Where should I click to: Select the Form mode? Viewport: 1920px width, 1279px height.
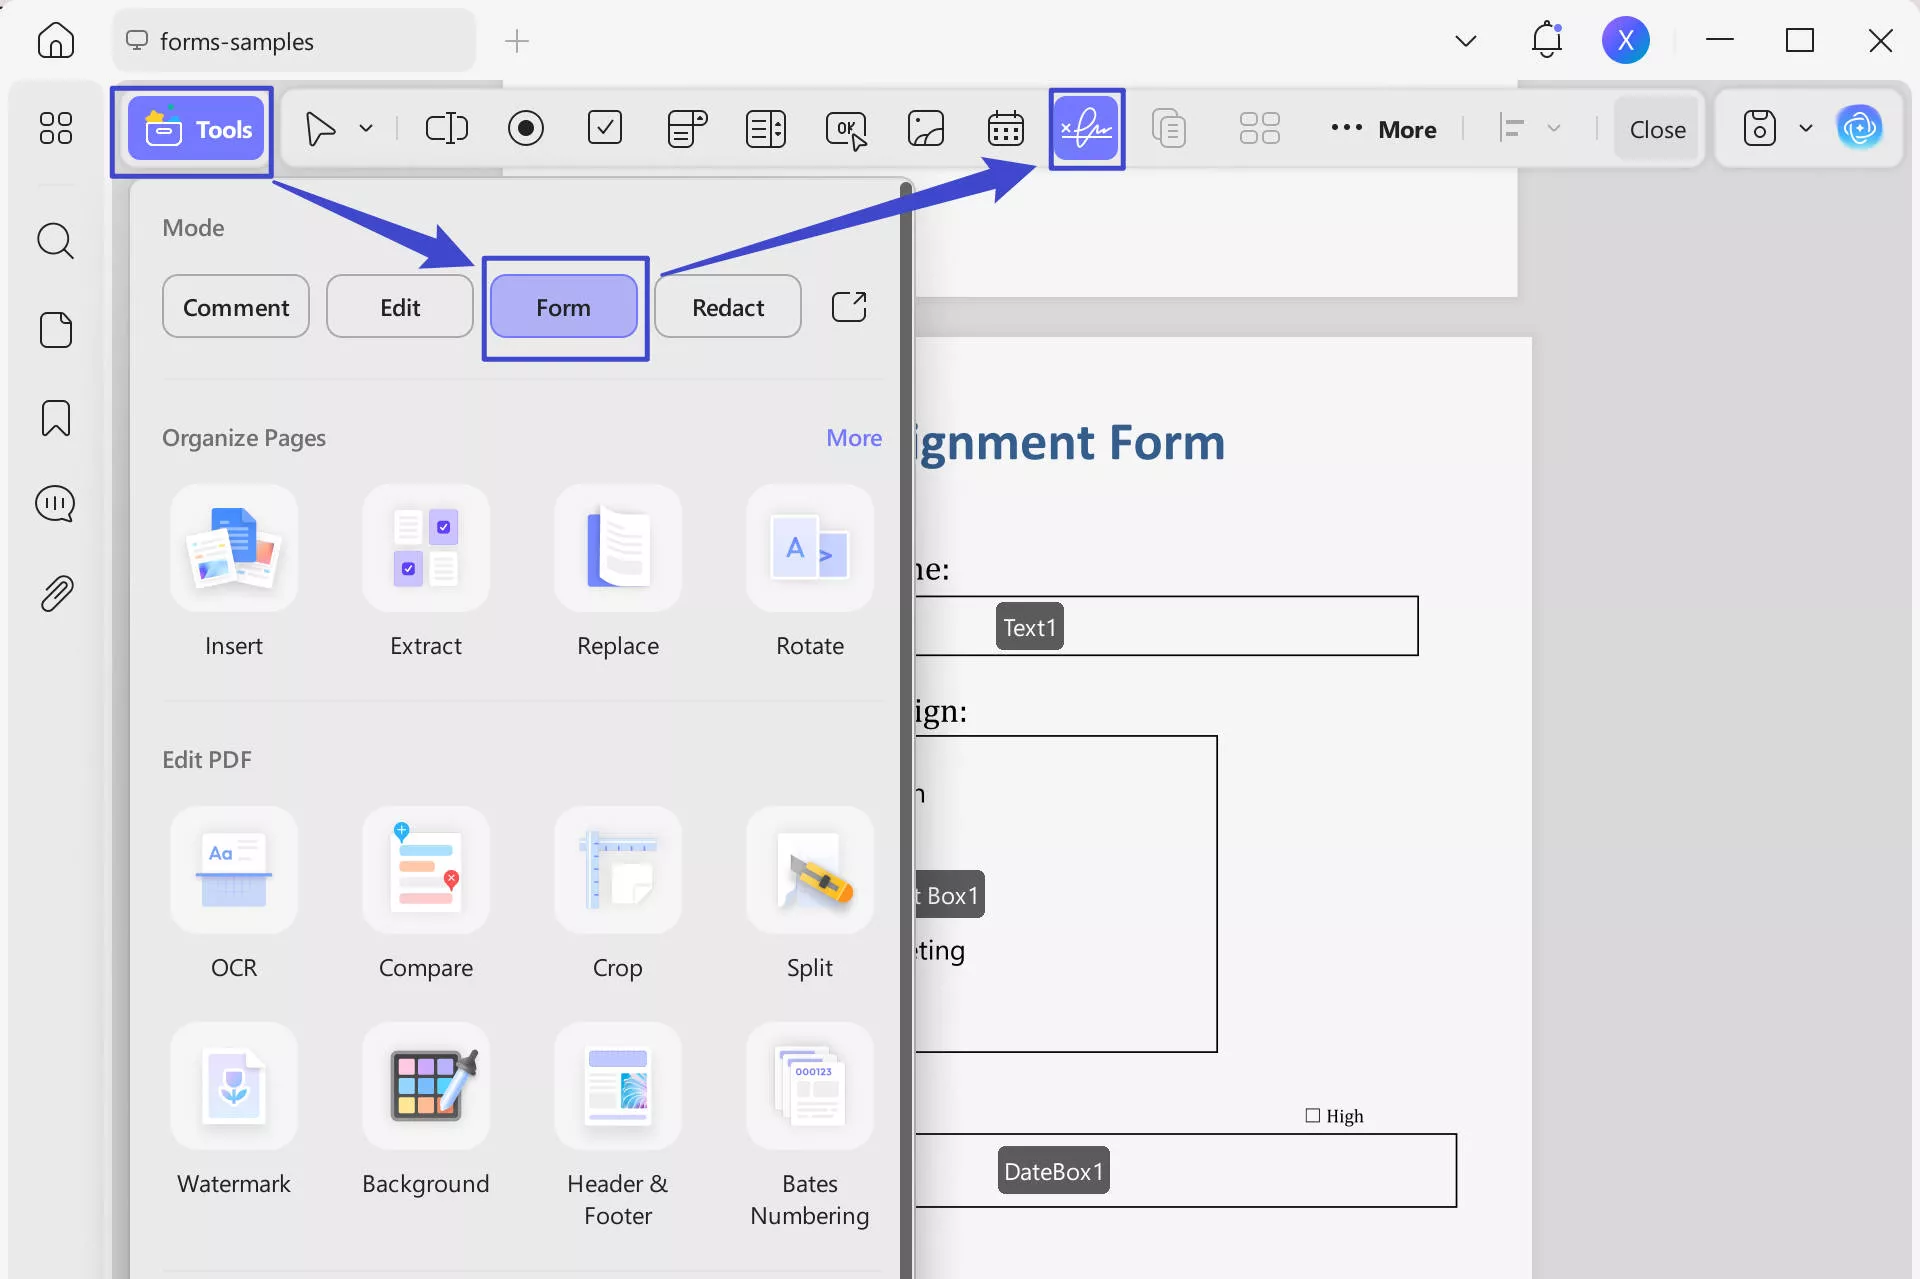[564, 306]
